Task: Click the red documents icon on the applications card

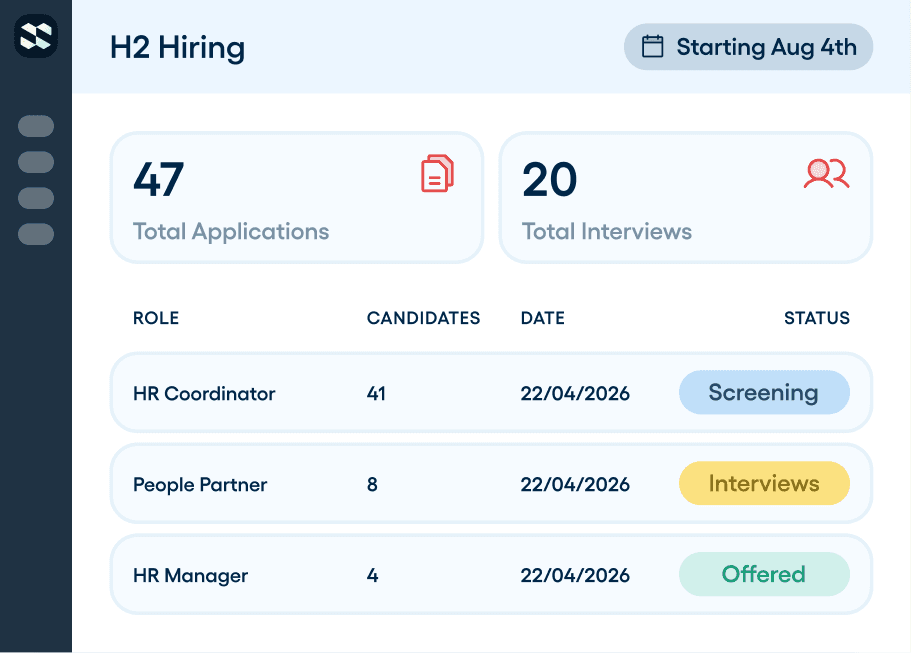Action: (437, 173)
